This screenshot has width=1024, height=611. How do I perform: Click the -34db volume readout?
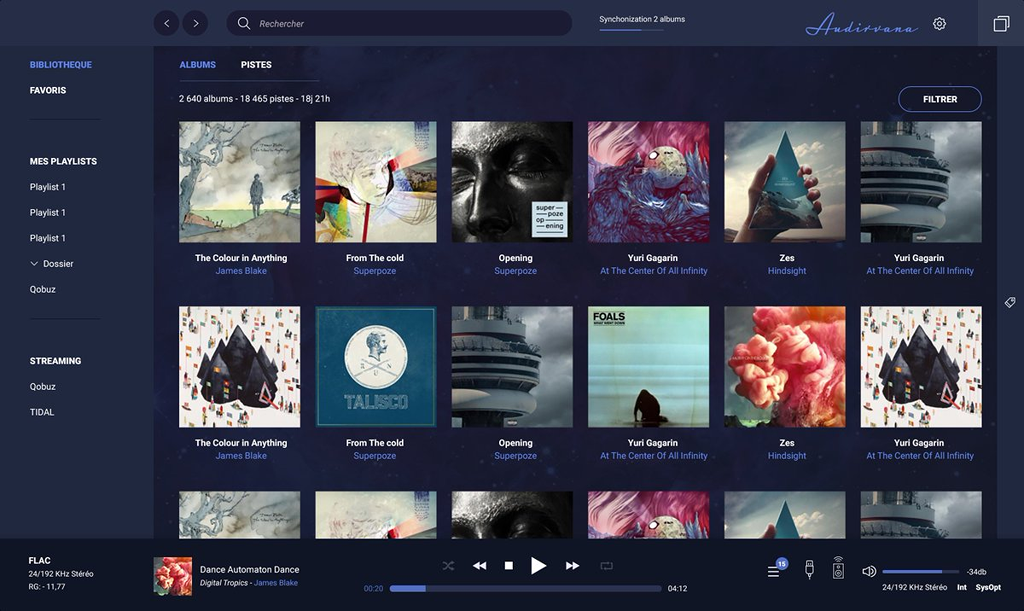pyautogui.click(x=976, y=572)
